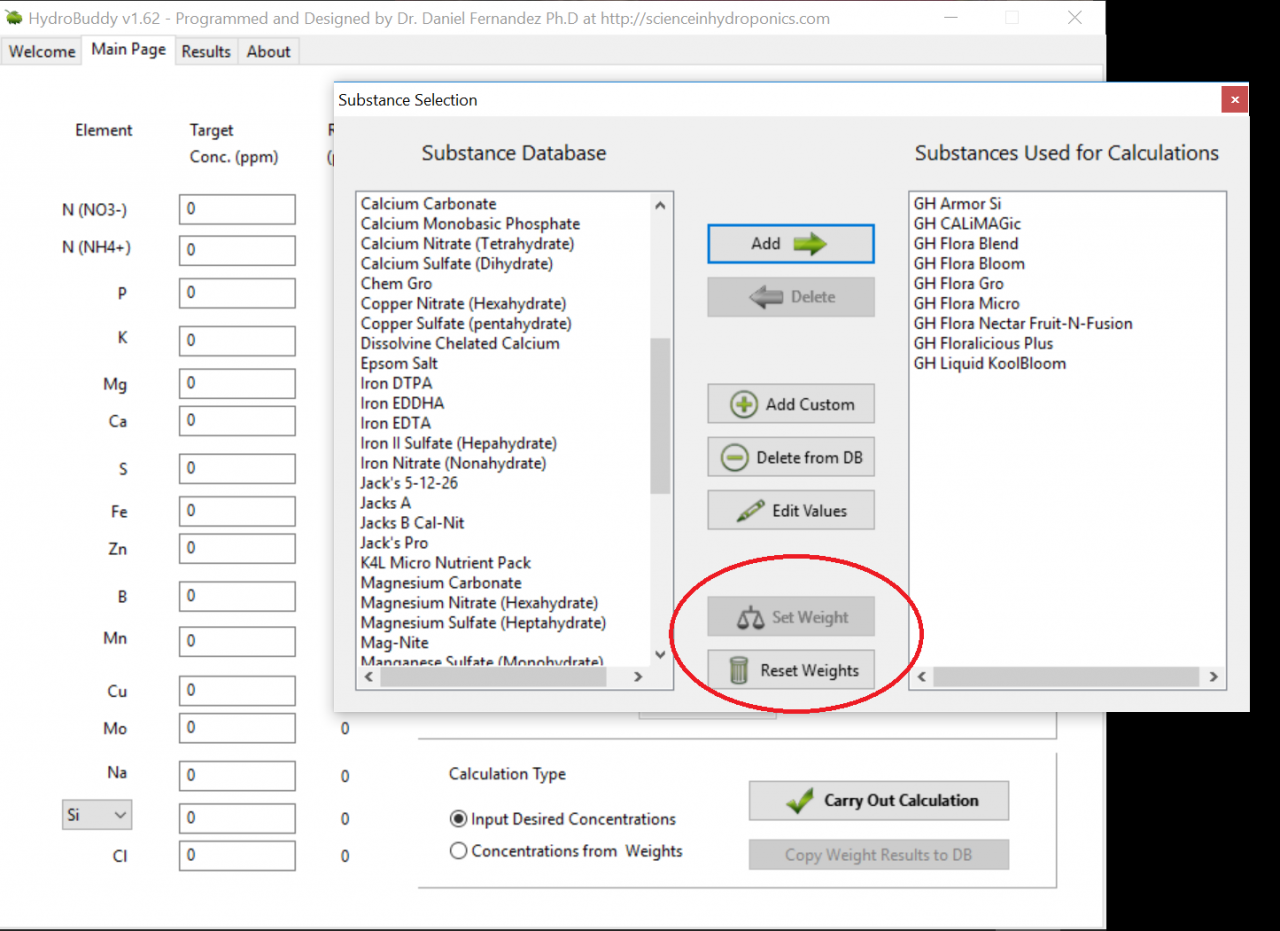Select Epsom Salt in the database list
1280x931 pixels.
(x=399, y=364)
